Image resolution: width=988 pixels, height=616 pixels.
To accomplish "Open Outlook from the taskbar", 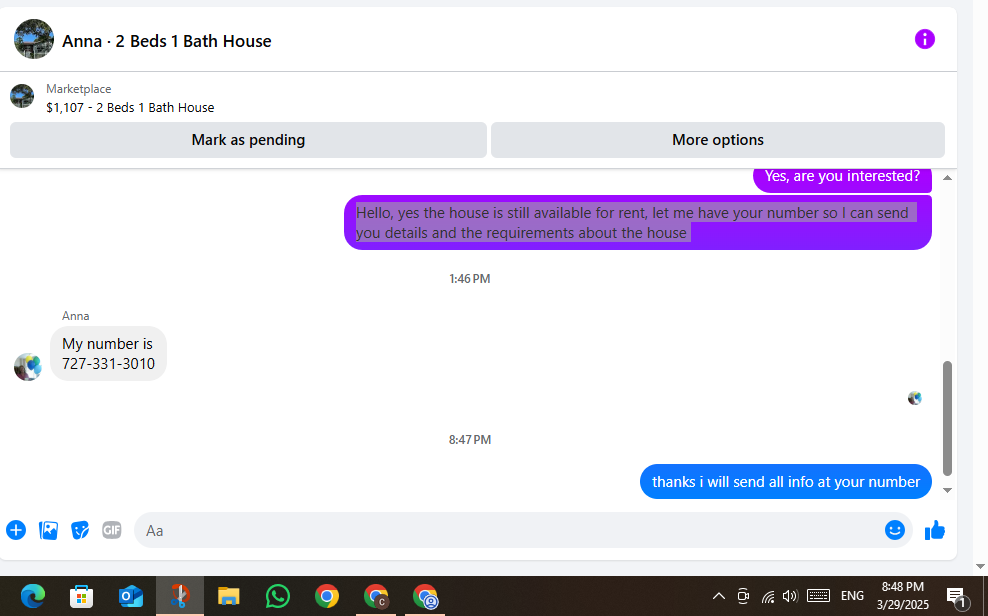I will coord(130,596).
